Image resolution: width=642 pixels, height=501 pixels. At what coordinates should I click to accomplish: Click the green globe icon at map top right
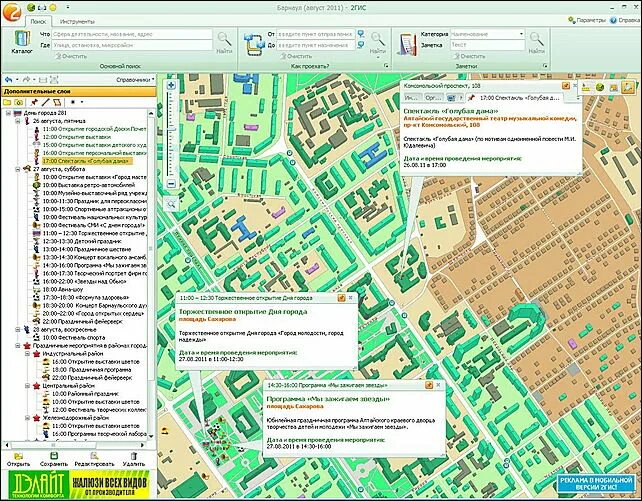pyautogui.click(x=599, y=87)
